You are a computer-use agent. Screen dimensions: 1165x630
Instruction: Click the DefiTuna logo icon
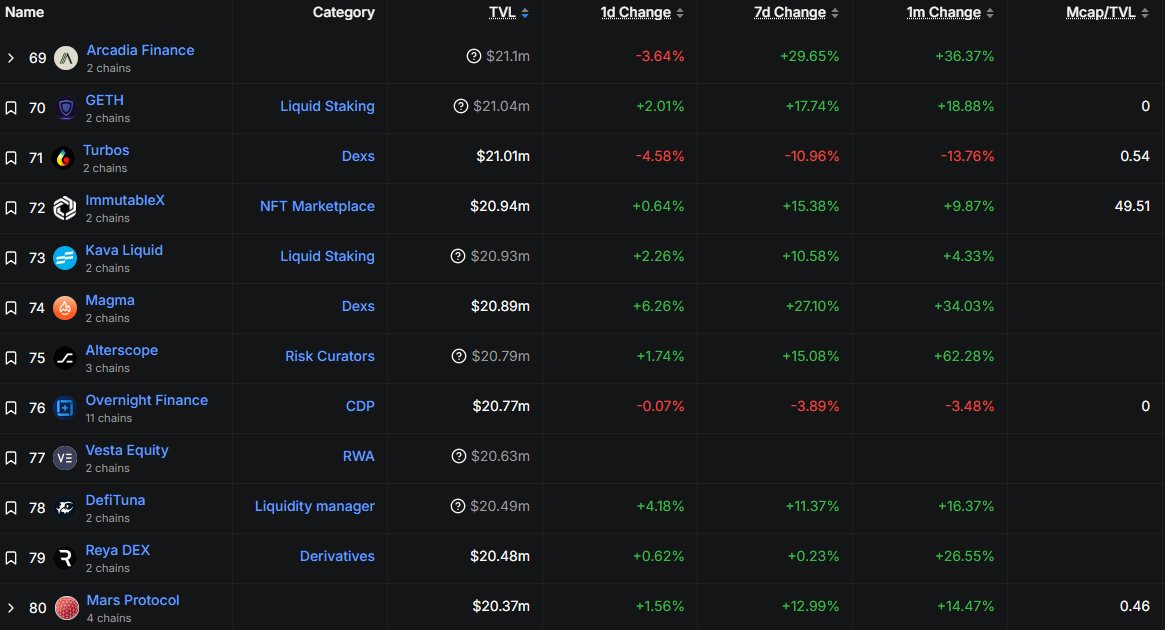tap(65, 508)
